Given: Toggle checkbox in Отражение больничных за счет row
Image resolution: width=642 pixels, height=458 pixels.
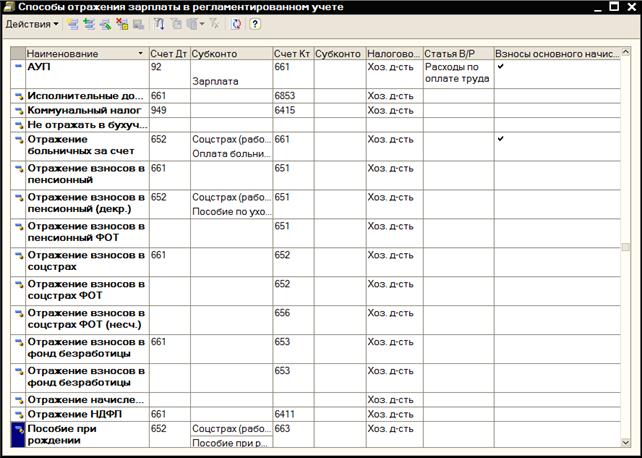Looking at the screenshot, I should click(x=502, y=139).
